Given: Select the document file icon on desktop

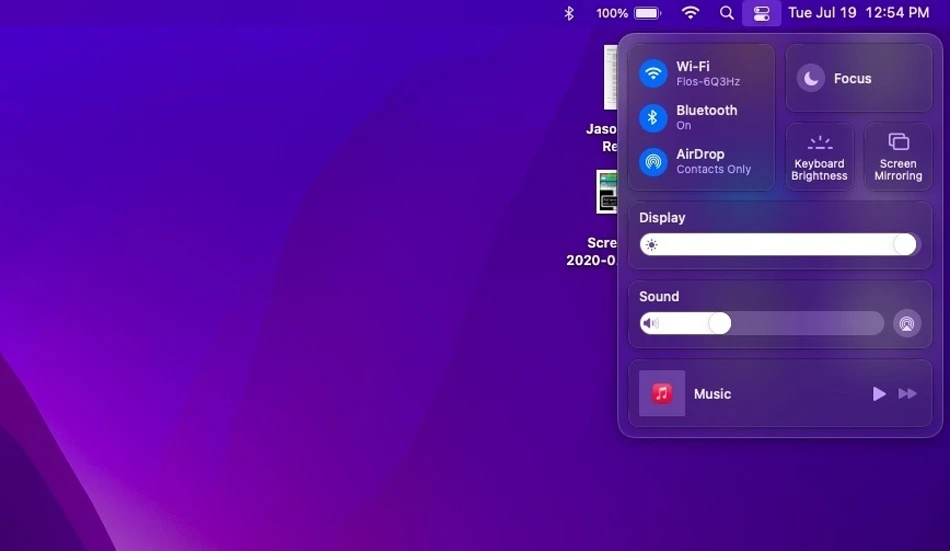Looking at the screenshot, I should click(x=610, y=78).
